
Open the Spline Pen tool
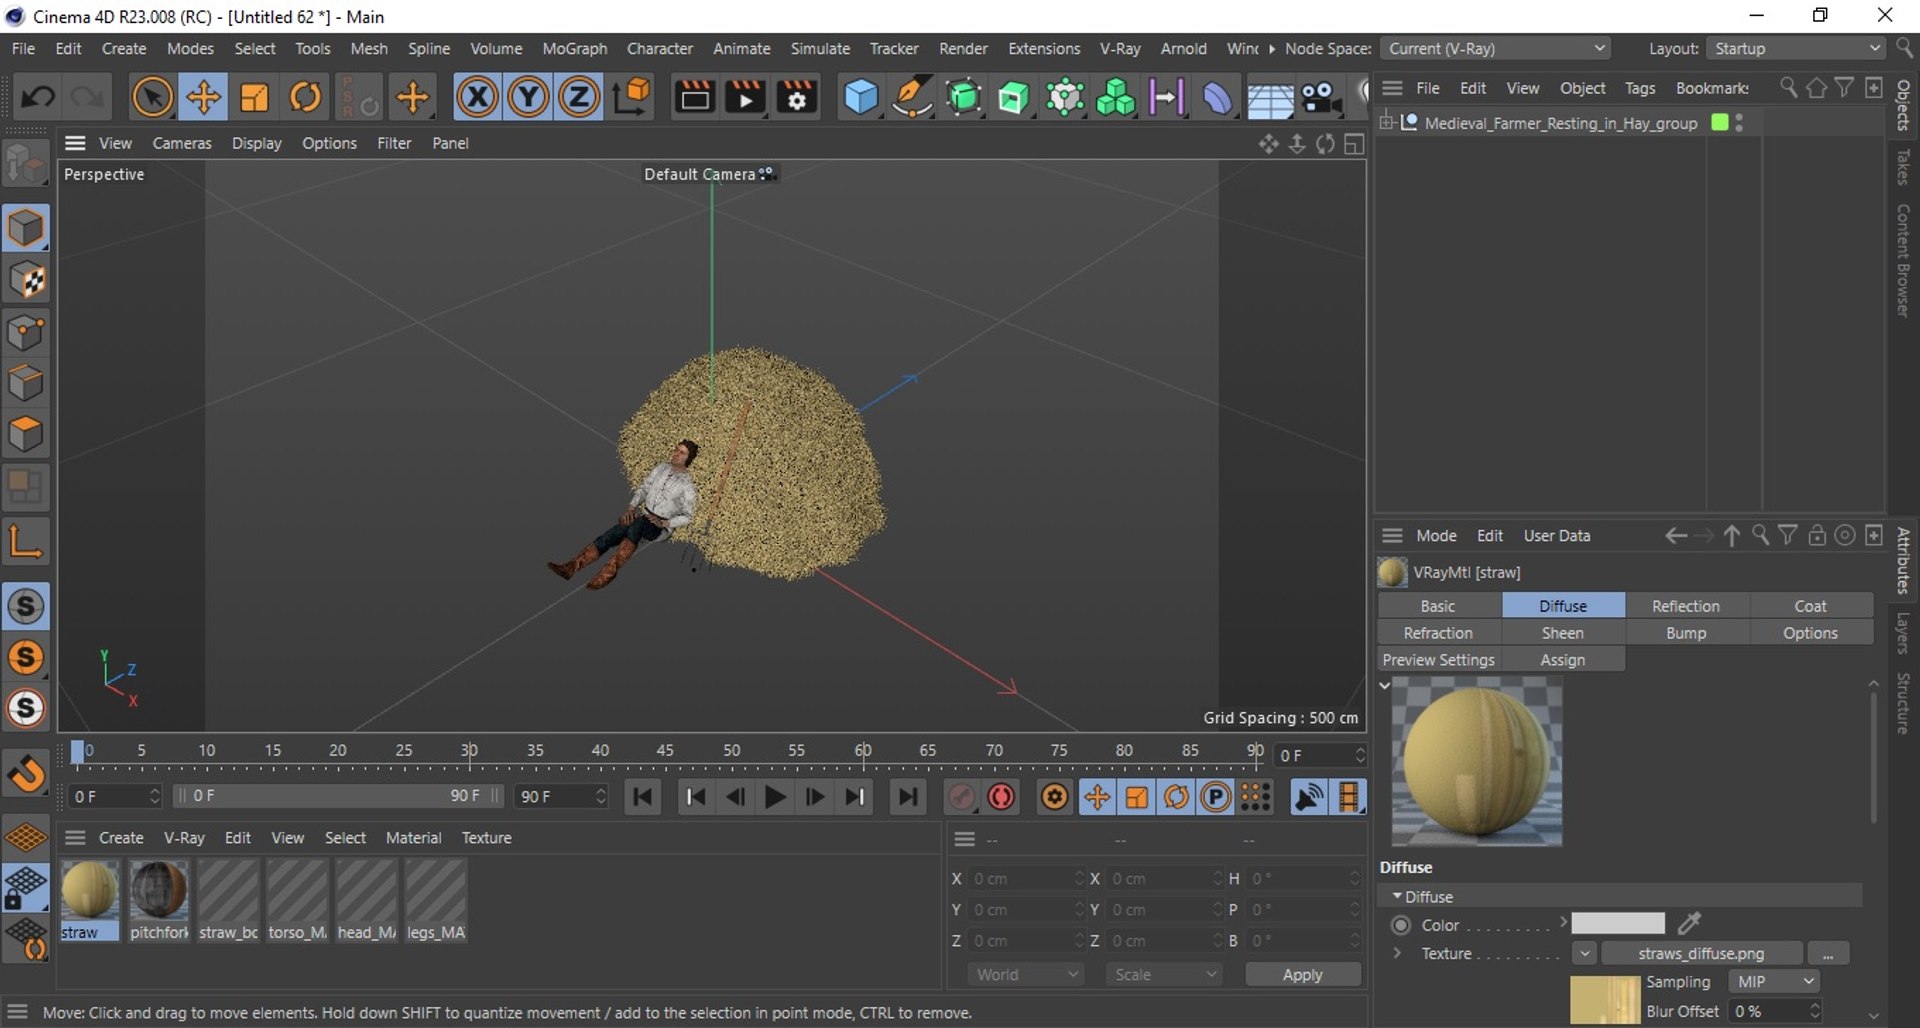point(912,97)
